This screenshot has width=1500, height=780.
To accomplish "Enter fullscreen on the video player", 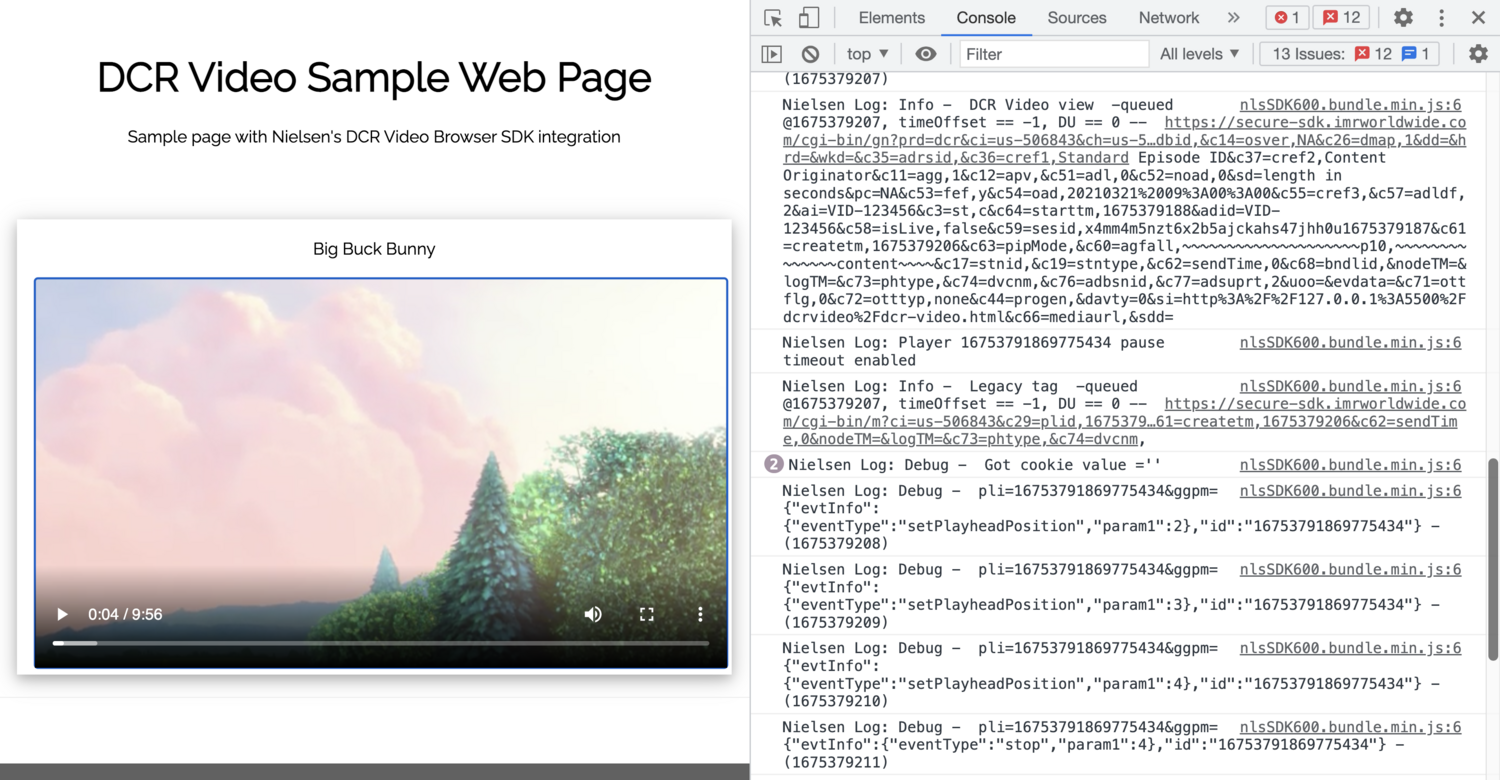I will pos(646,614).
